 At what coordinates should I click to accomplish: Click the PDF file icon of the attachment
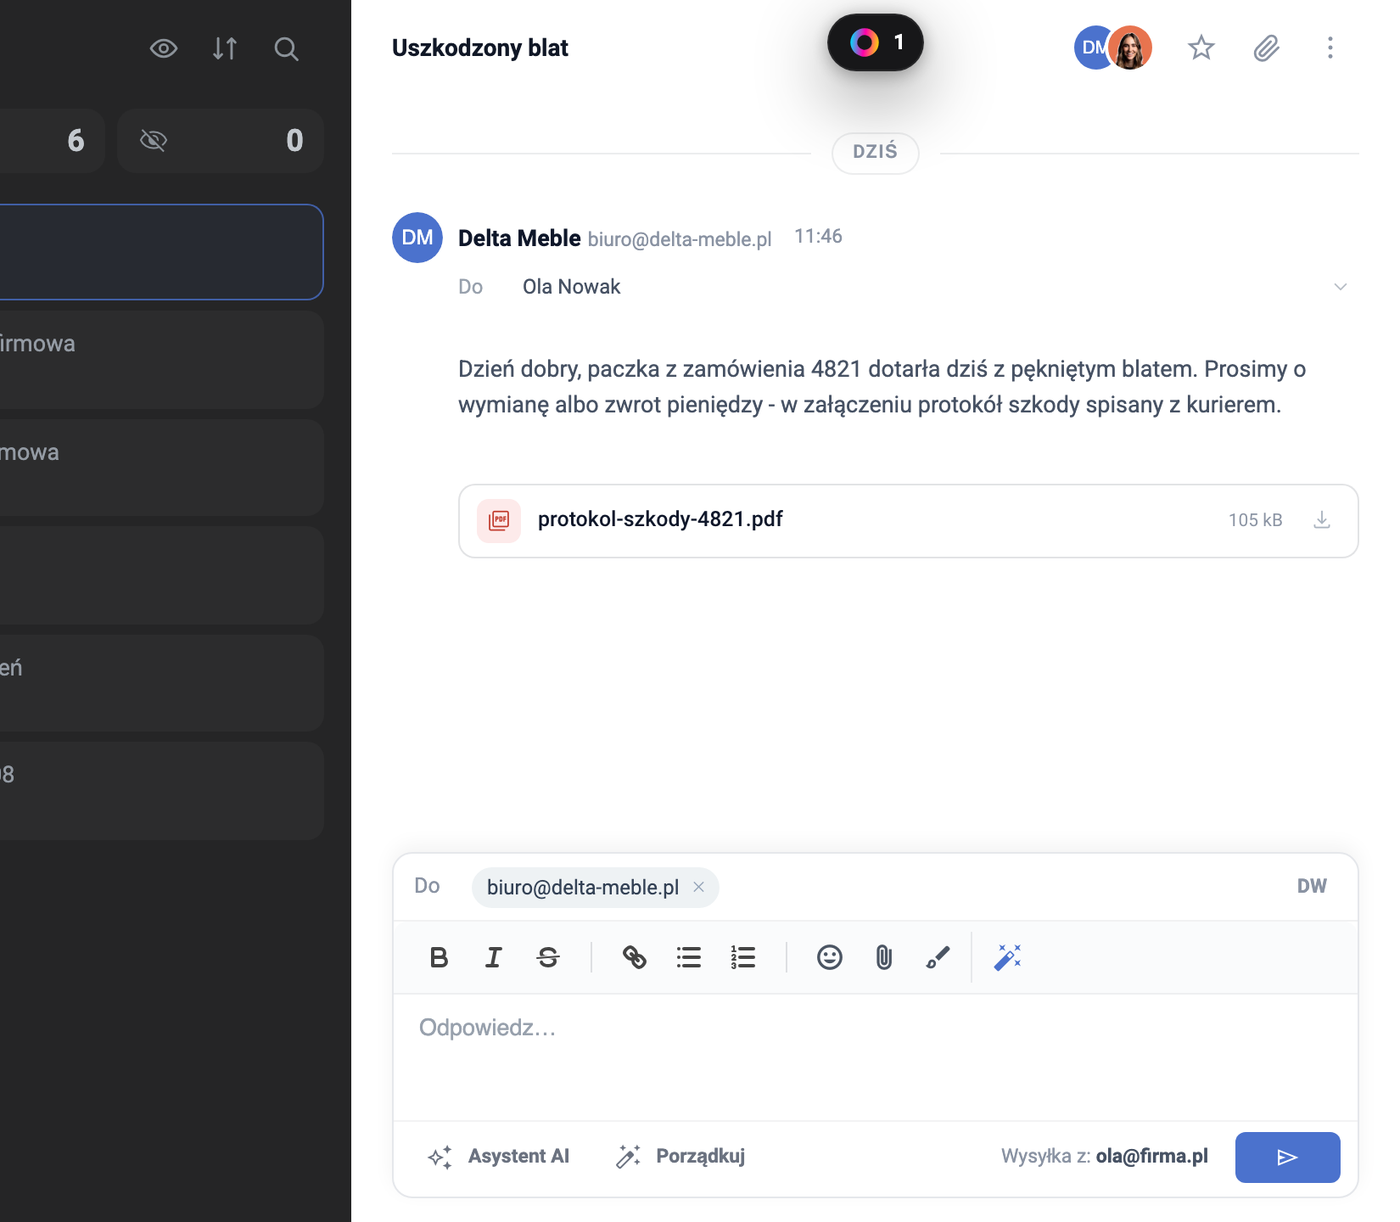pos(499,520)
